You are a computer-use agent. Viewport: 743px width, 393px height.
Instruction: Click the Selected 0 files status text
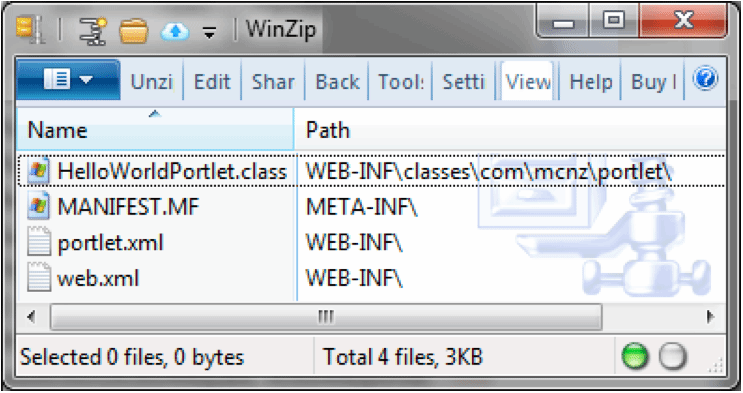pos(132,357)
